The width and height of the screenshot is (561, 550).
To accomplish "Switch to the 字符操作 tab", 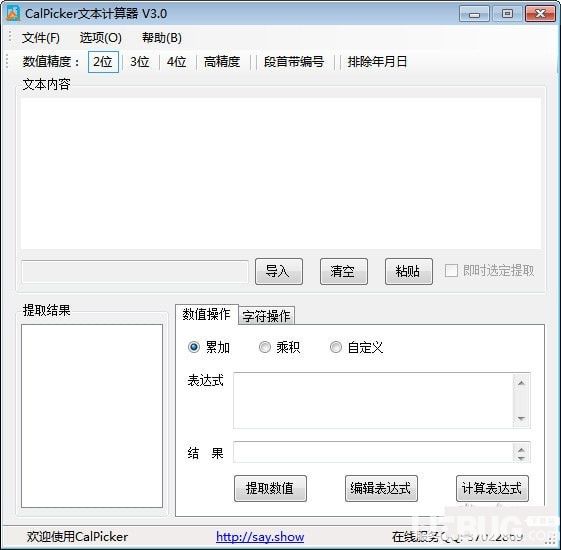I will coord(266,316).
